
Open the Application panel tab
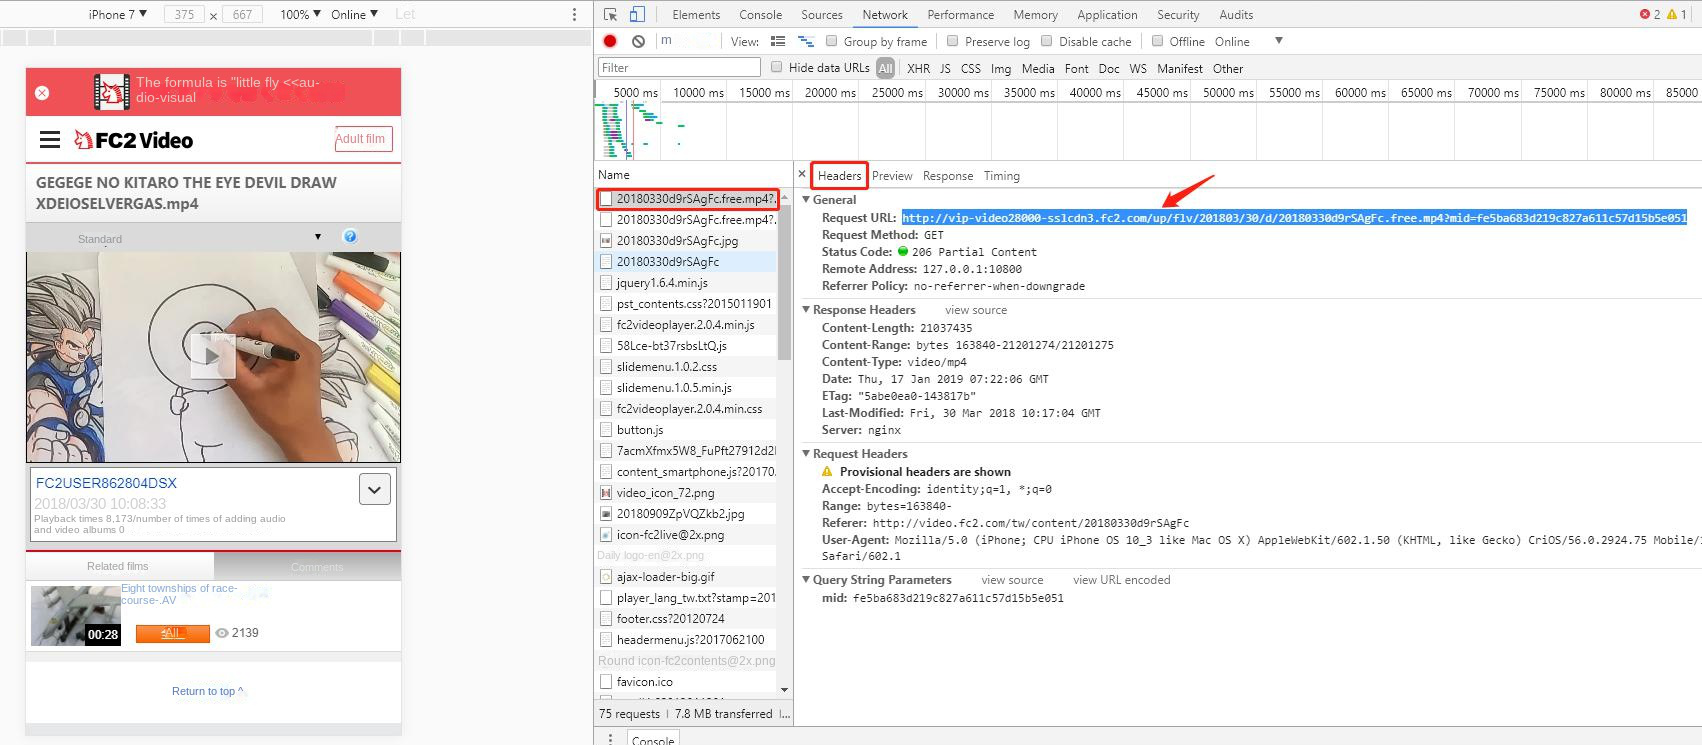pos(1107,14)
